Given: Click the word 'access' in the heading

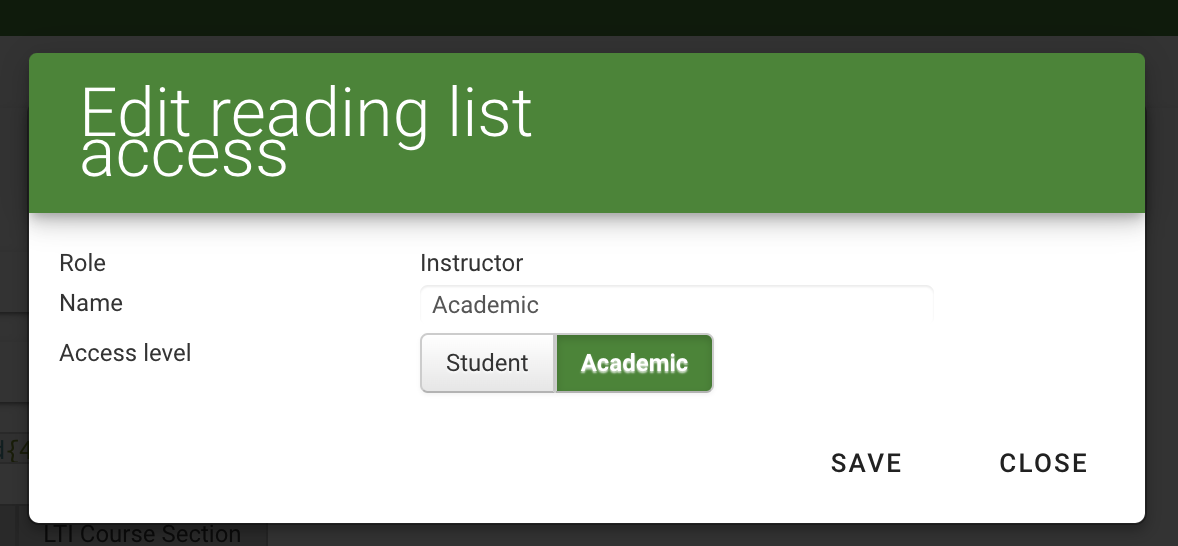Looking at the screenshot, I should 184,157.
